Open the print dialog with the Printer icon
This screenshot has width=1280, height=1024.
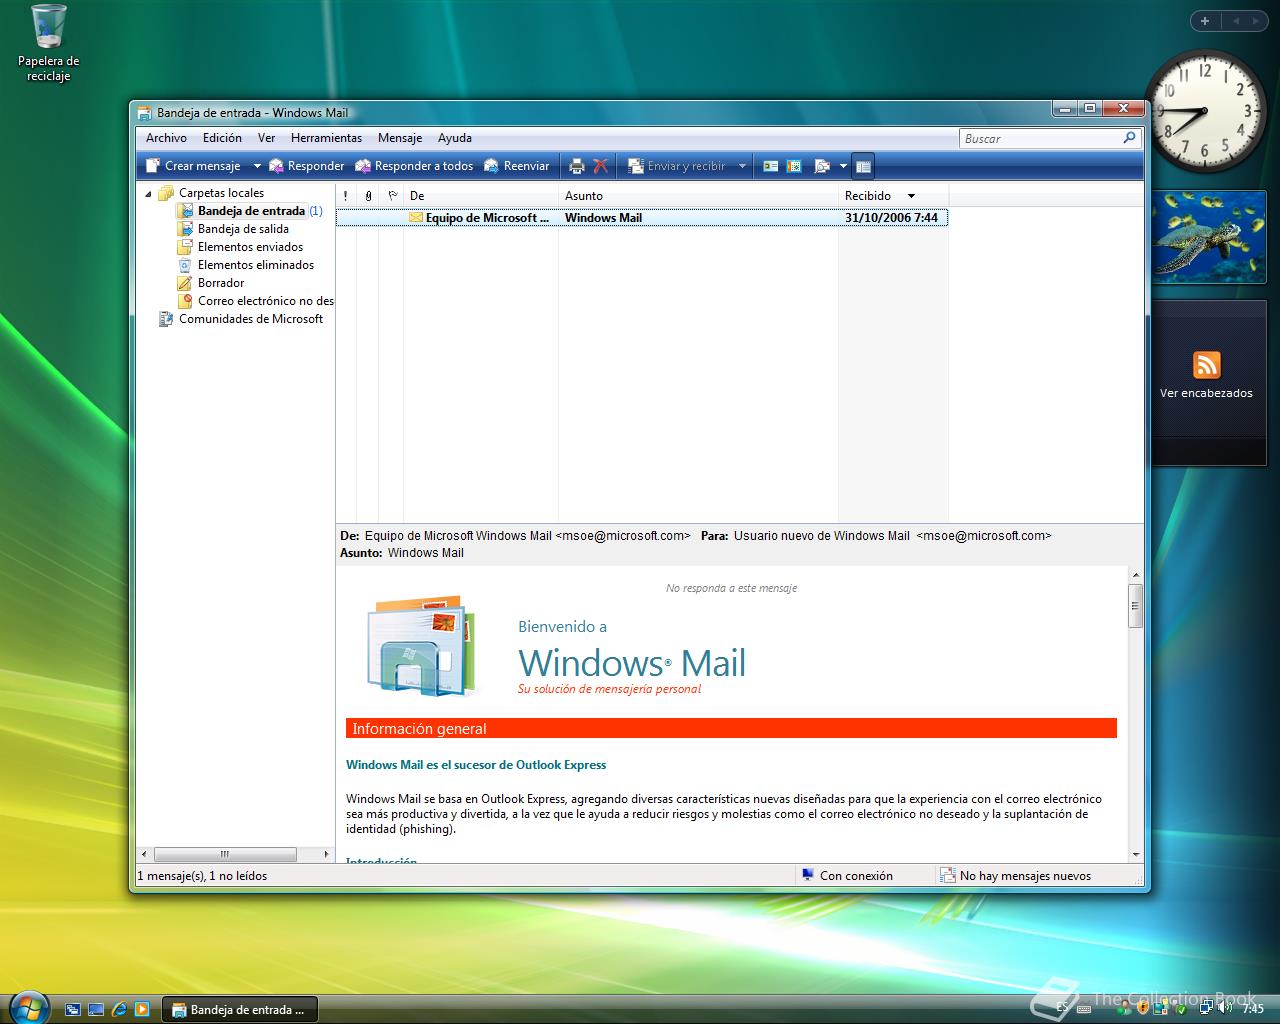(577, 165)
